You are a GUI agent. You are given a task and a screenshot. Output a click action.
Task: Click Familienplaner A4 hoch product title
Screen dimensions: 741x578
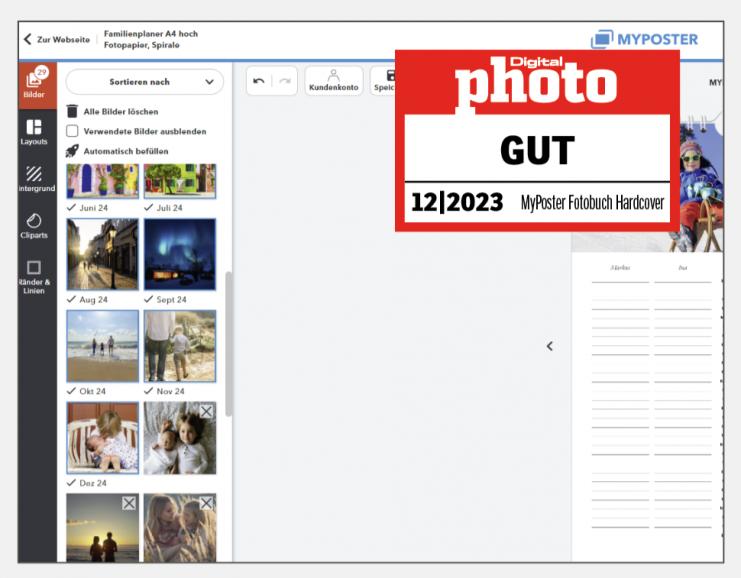(x=151, y=34)
